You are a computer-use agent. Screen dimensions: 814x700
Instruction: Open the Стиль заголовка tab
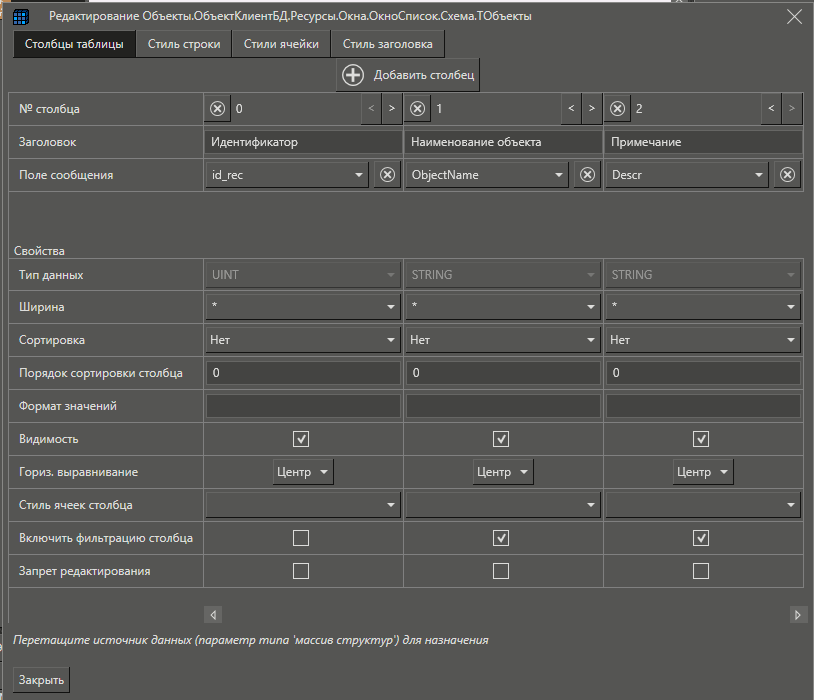[x=387, y=44]
